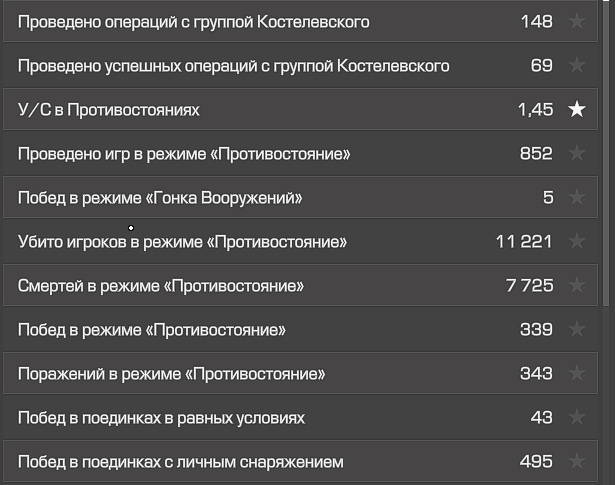Click the vertical scrollbar thumb on the right
615x485 pixels.
click(x=606, y=153)
